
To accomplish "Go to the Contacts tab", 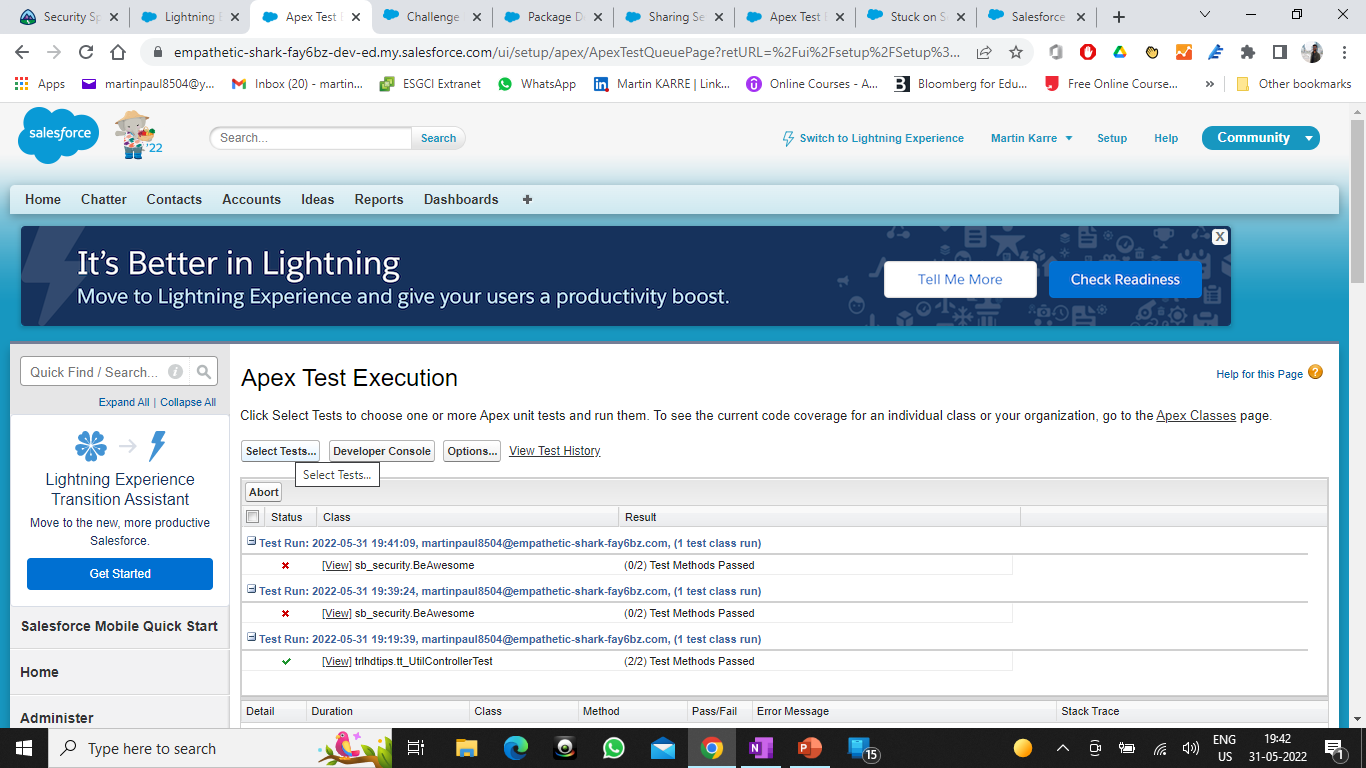I will pyautogui.click(x=174, y=200).
